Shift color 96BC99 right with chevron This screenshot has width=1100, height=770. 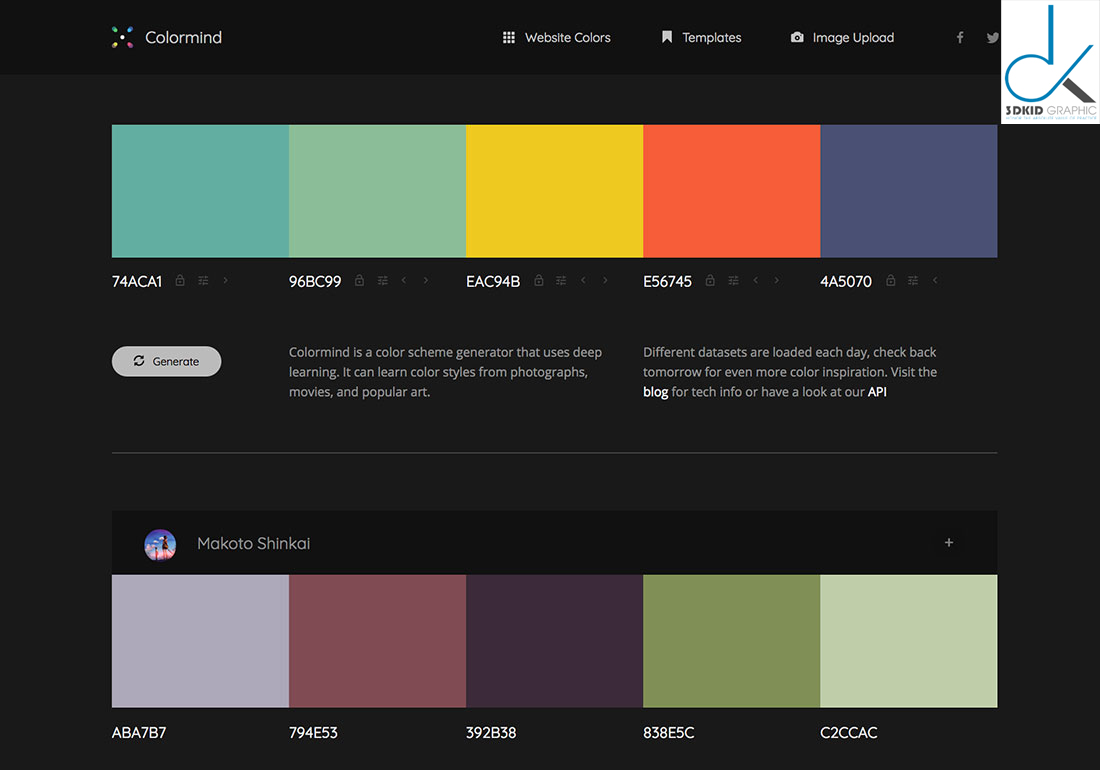click(x=426, y=281)
